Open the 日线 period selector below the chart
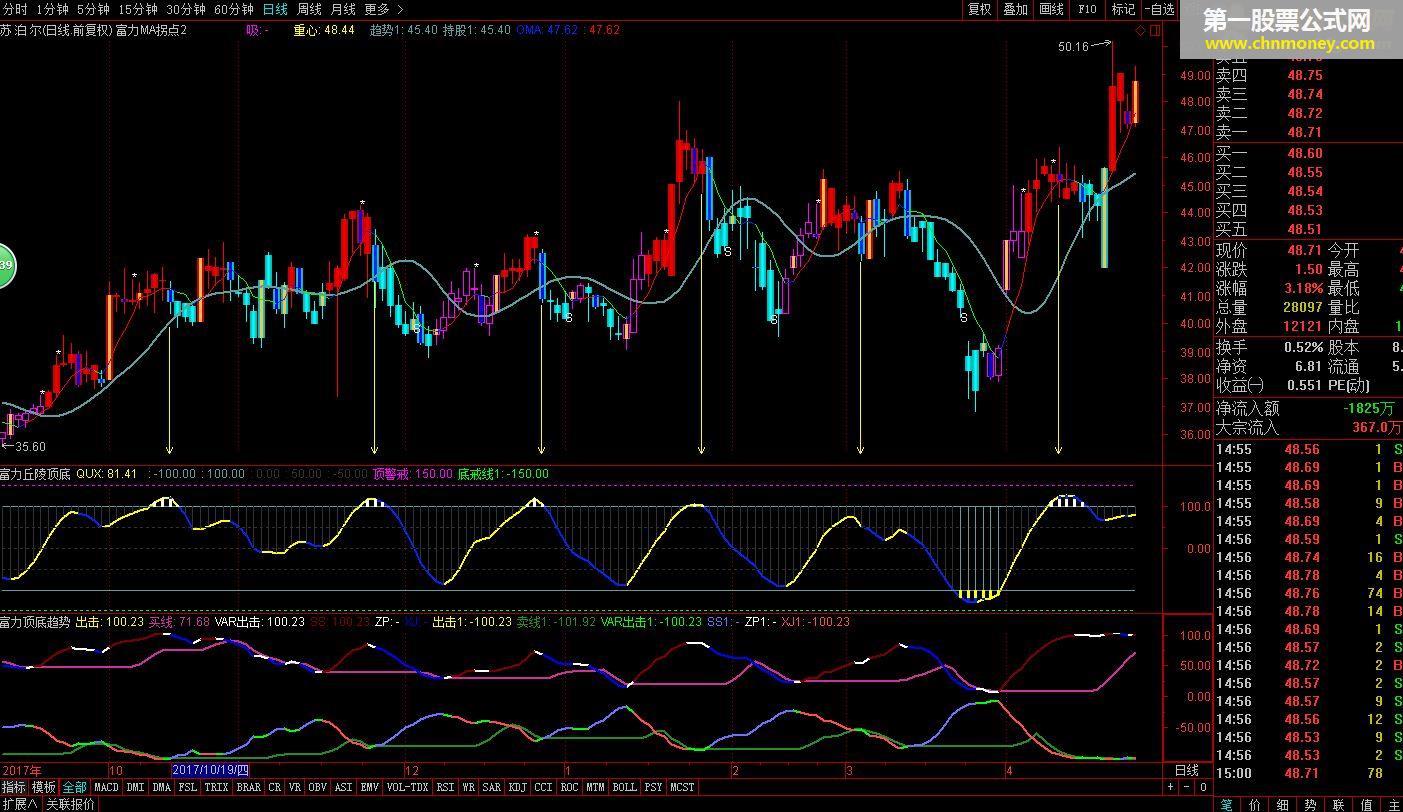The image size is (1403, 812). coord(1187,770)
